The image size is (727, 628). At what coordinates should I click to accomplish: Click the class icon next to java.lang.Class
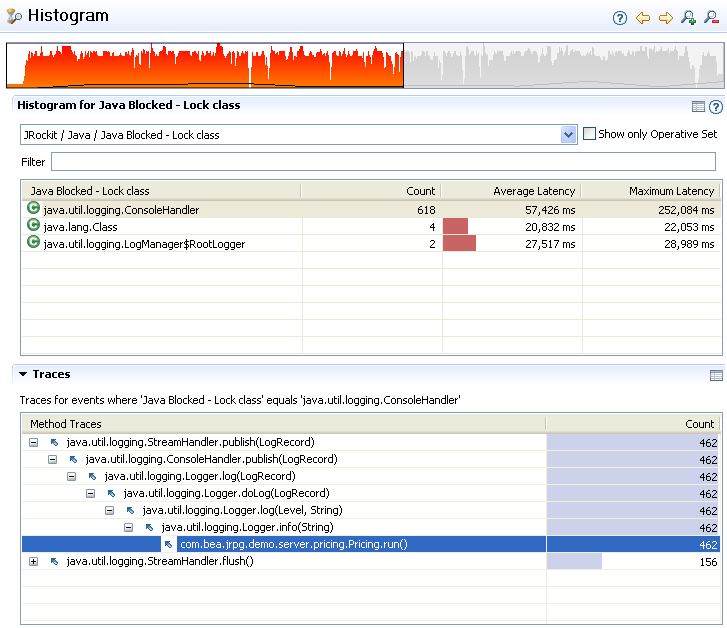pos(33,225)
